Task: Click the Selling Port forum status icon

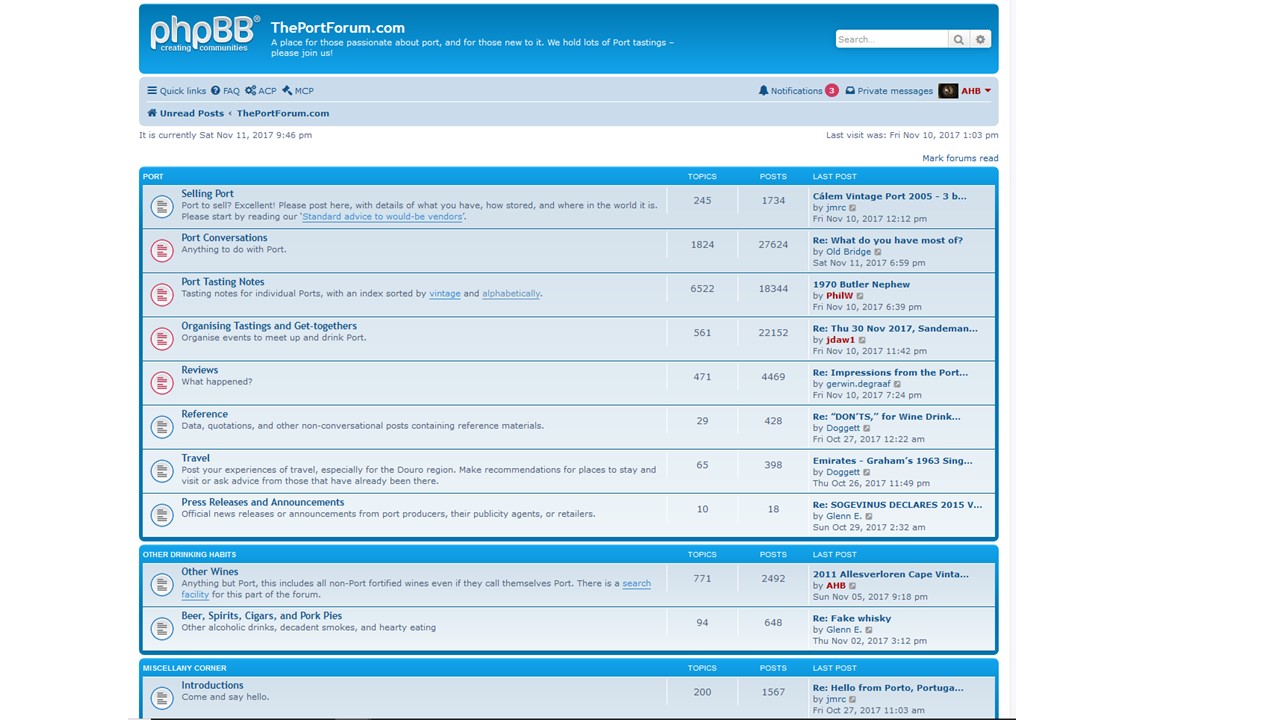Action: tap(161, 206)
